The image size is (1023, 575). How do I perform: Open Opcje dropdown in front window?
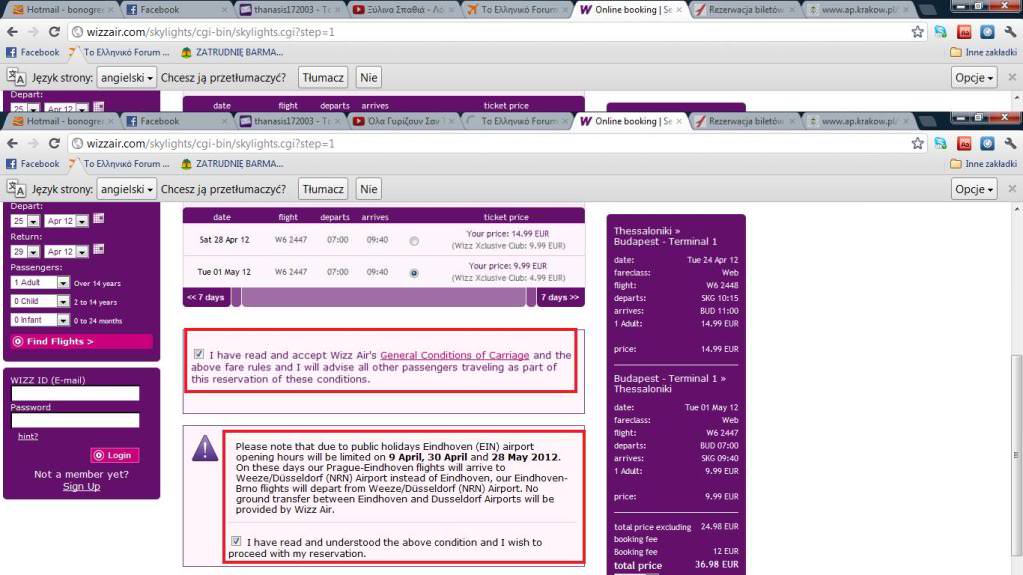coord(973,189)
